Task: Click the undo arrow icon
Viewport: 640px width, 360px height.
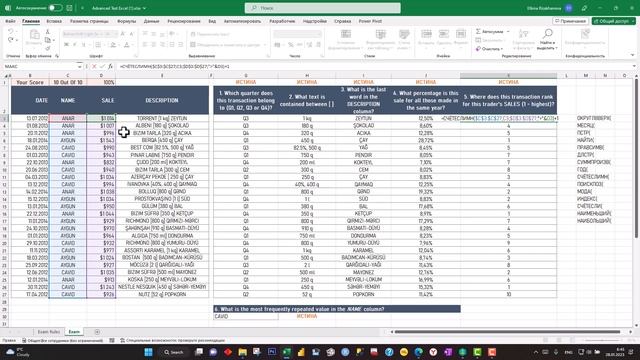Action: (x=11, y=31)
